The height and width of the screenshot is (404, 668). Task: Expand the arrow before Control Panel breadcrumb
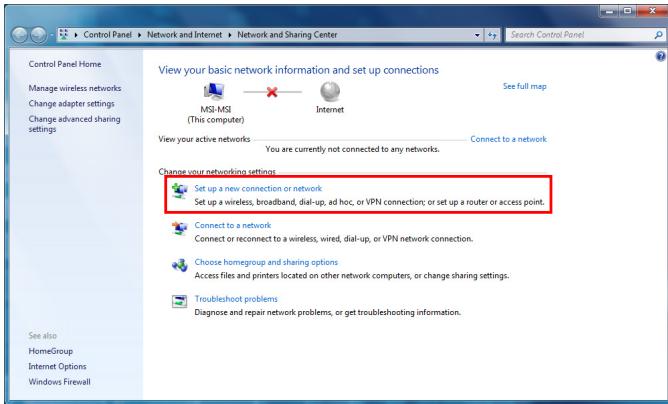tap(76, 35)
